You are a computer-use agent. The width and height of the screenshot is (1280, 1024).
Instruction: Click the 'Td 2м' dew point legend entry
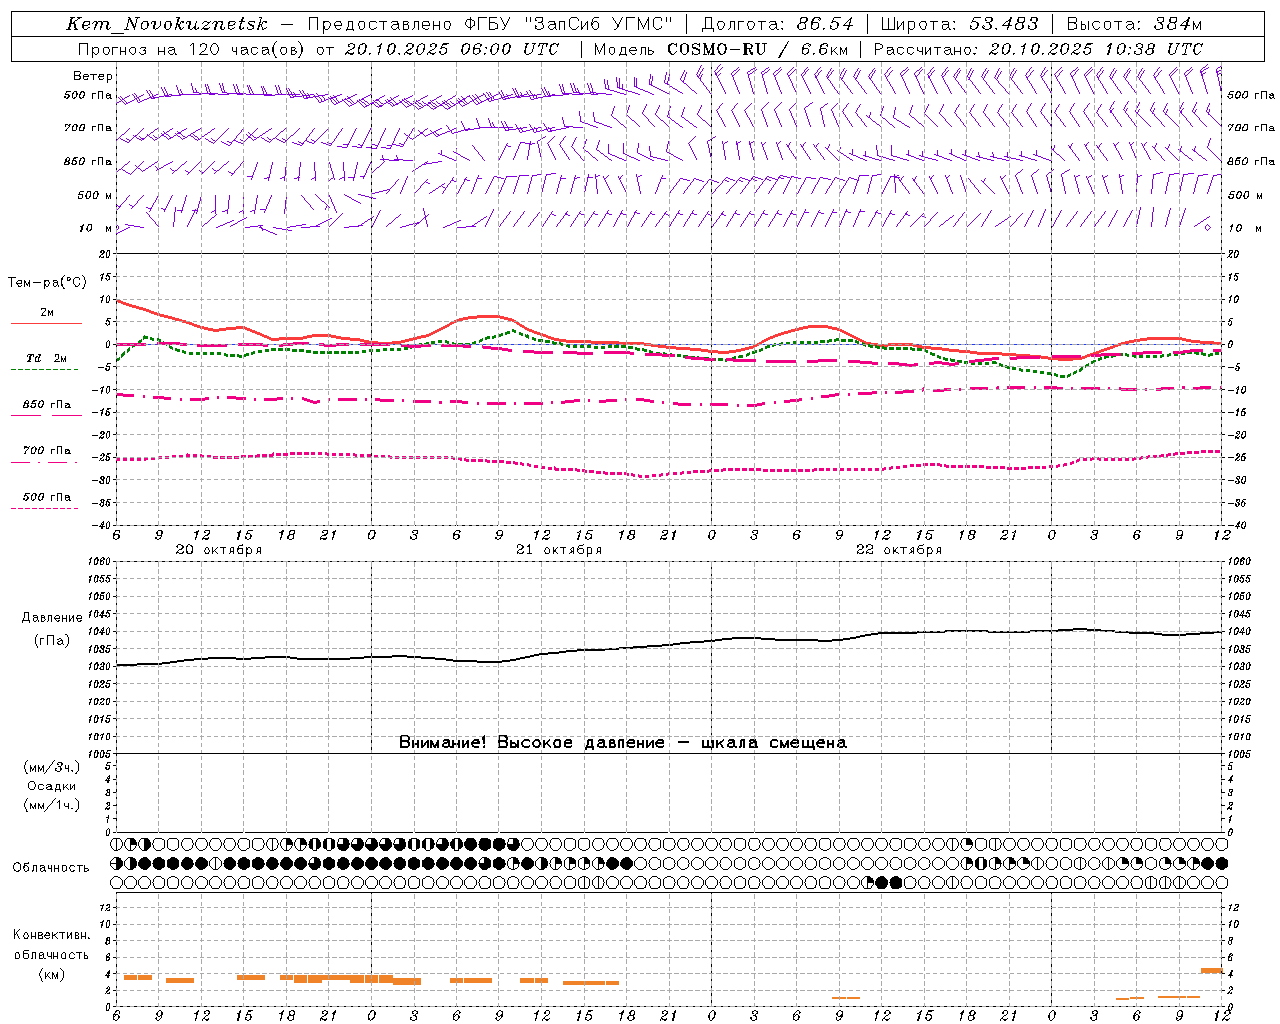pos(47,358)
